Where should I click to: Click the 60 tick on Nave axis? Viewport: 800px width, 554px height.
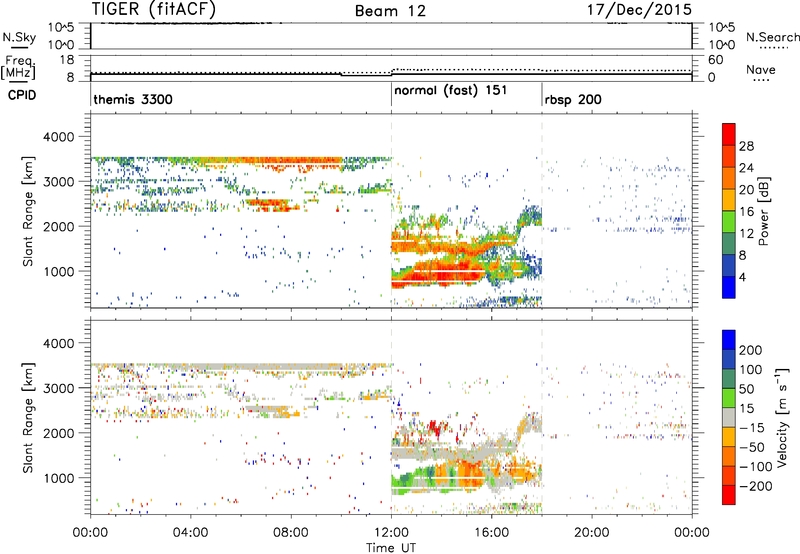coord(715,60)
